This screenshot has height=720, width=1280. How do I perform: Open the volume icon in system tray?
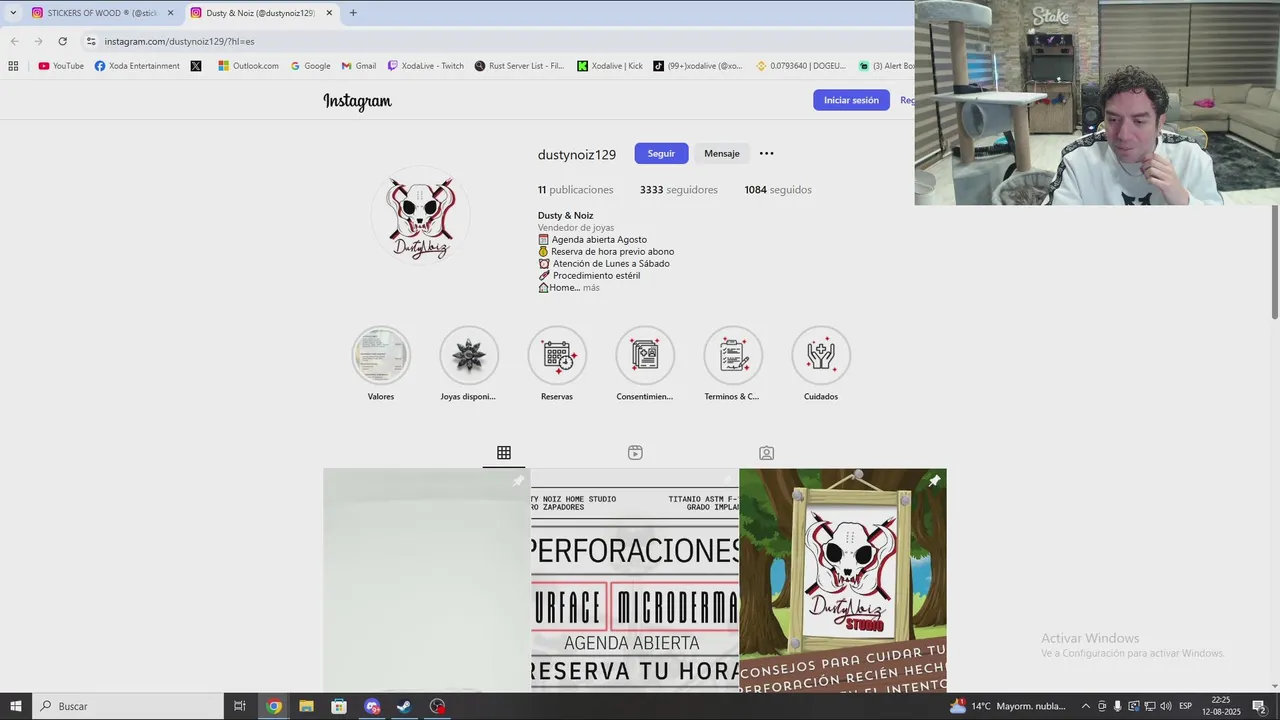click(x=1166, y=706)
